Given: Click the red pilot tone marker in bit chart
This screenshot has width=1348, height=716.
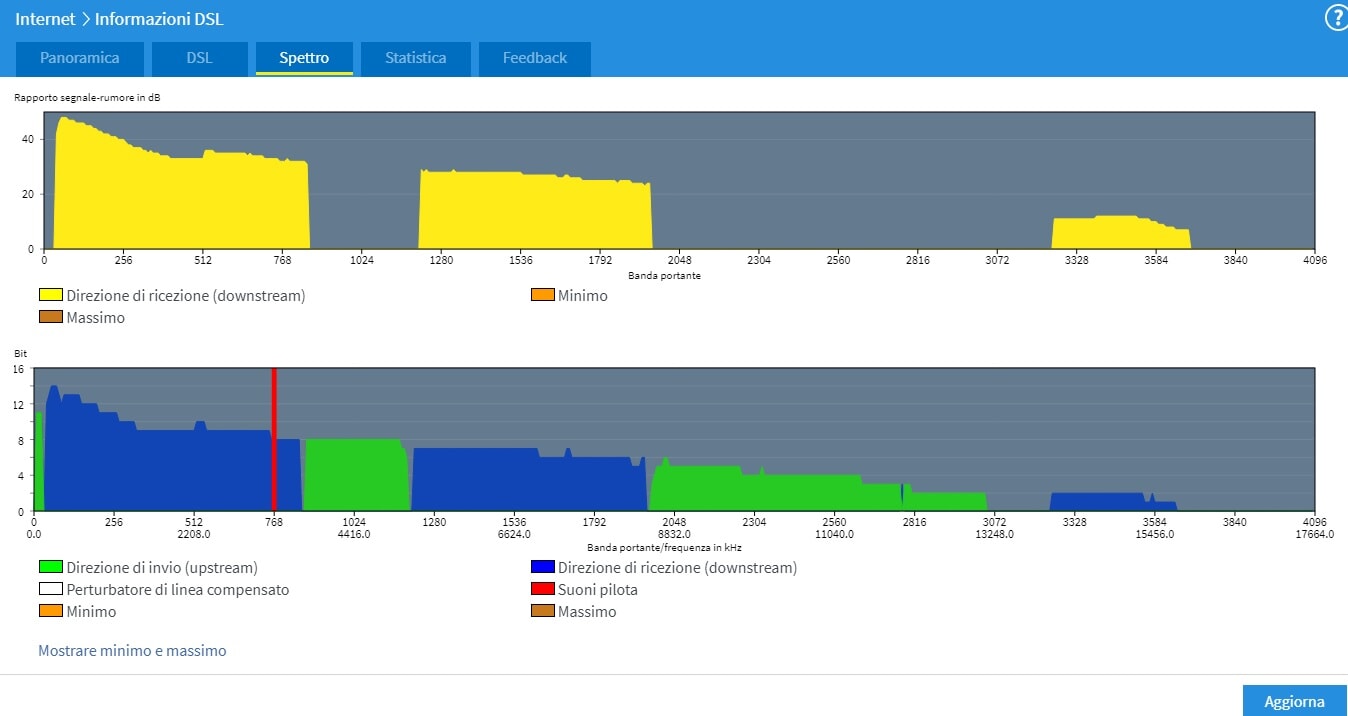Looking at the screenshot, I should pyautogui.click(x=274, y=440).
